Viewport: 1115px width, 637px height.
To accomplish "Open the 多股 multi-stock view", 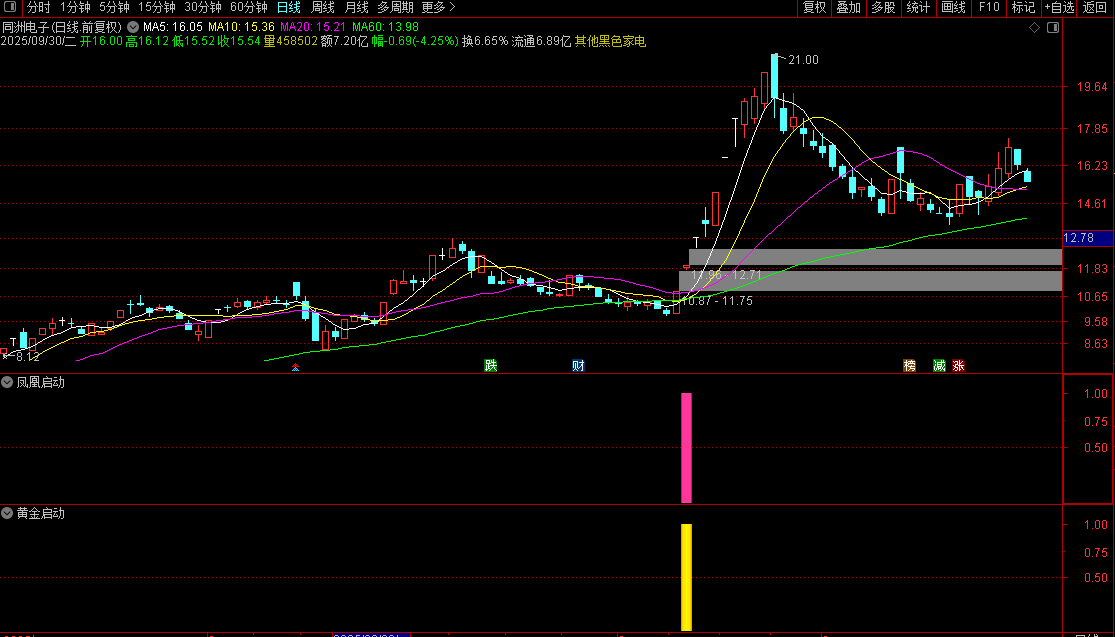I will [x=883, y=7].
